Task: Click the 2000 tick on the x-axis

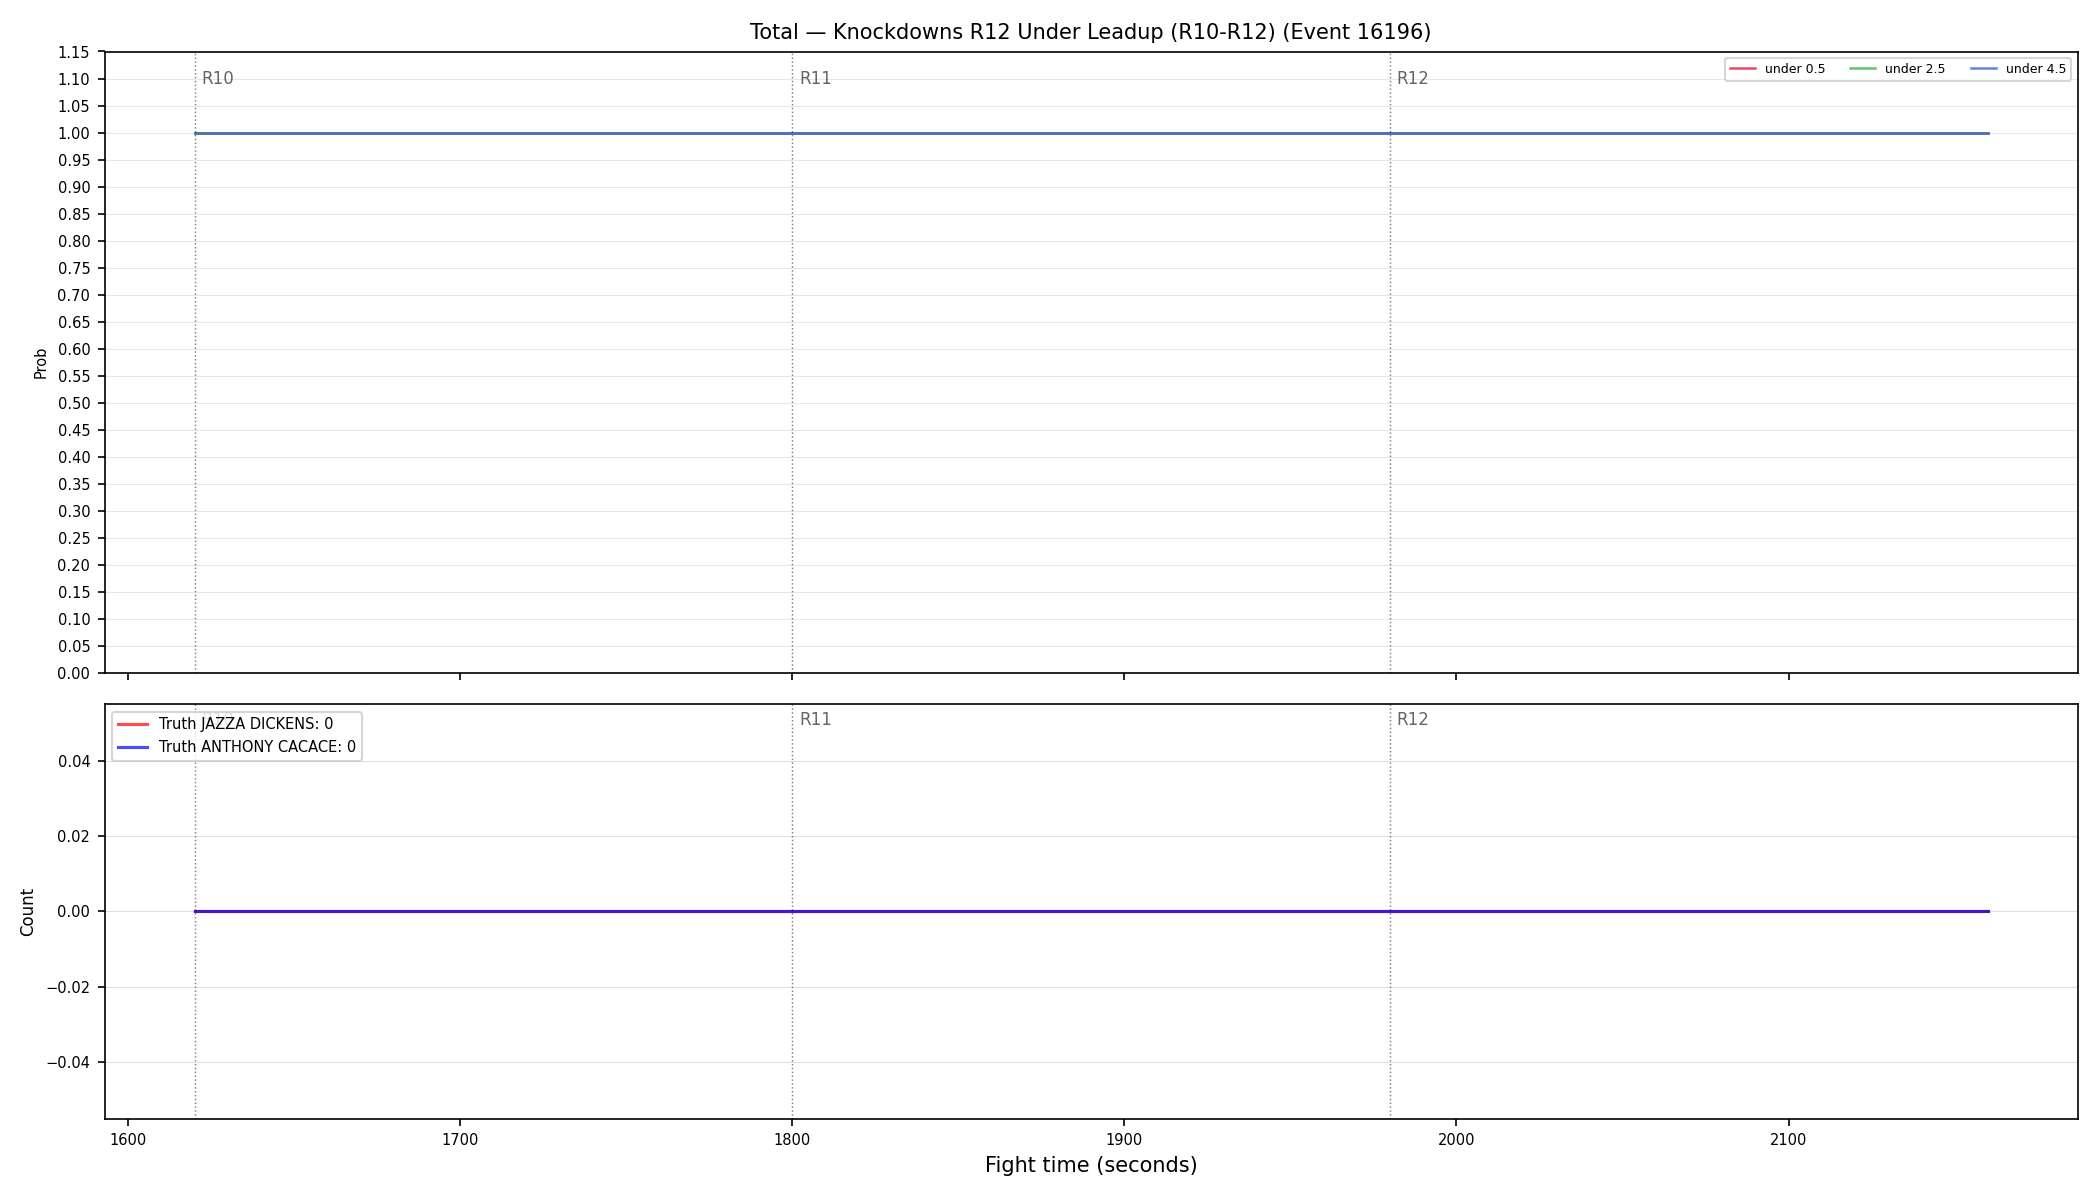Action: (x=1456, y=1140)
